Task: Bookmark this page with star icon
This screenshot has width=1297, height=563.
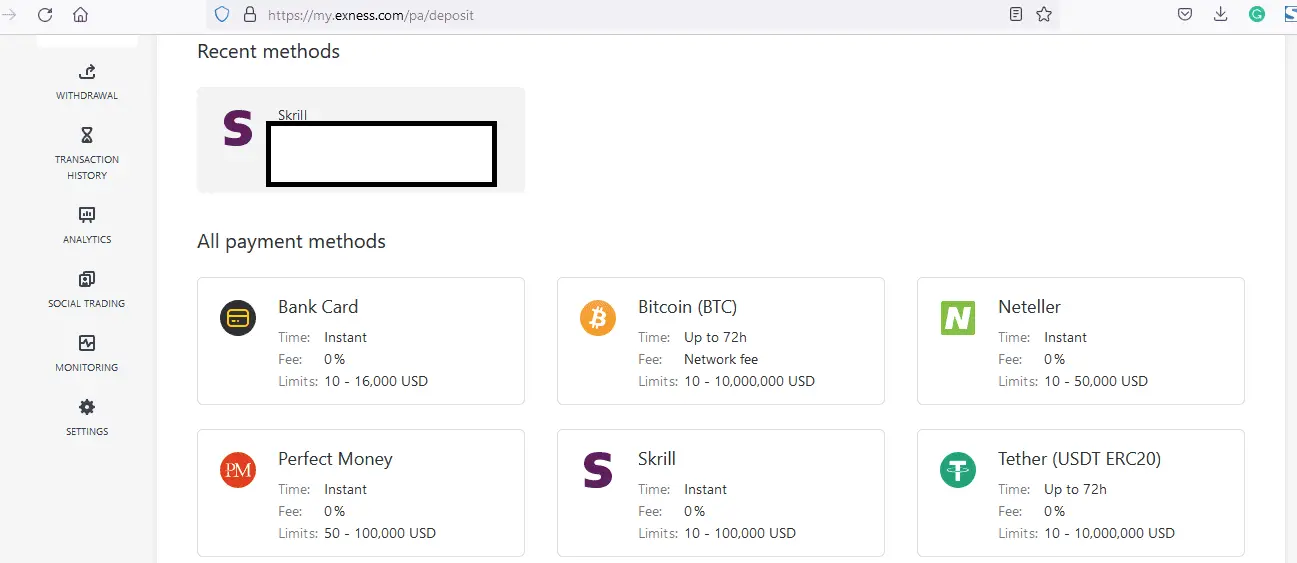Action: click(x=1044, y=15)
